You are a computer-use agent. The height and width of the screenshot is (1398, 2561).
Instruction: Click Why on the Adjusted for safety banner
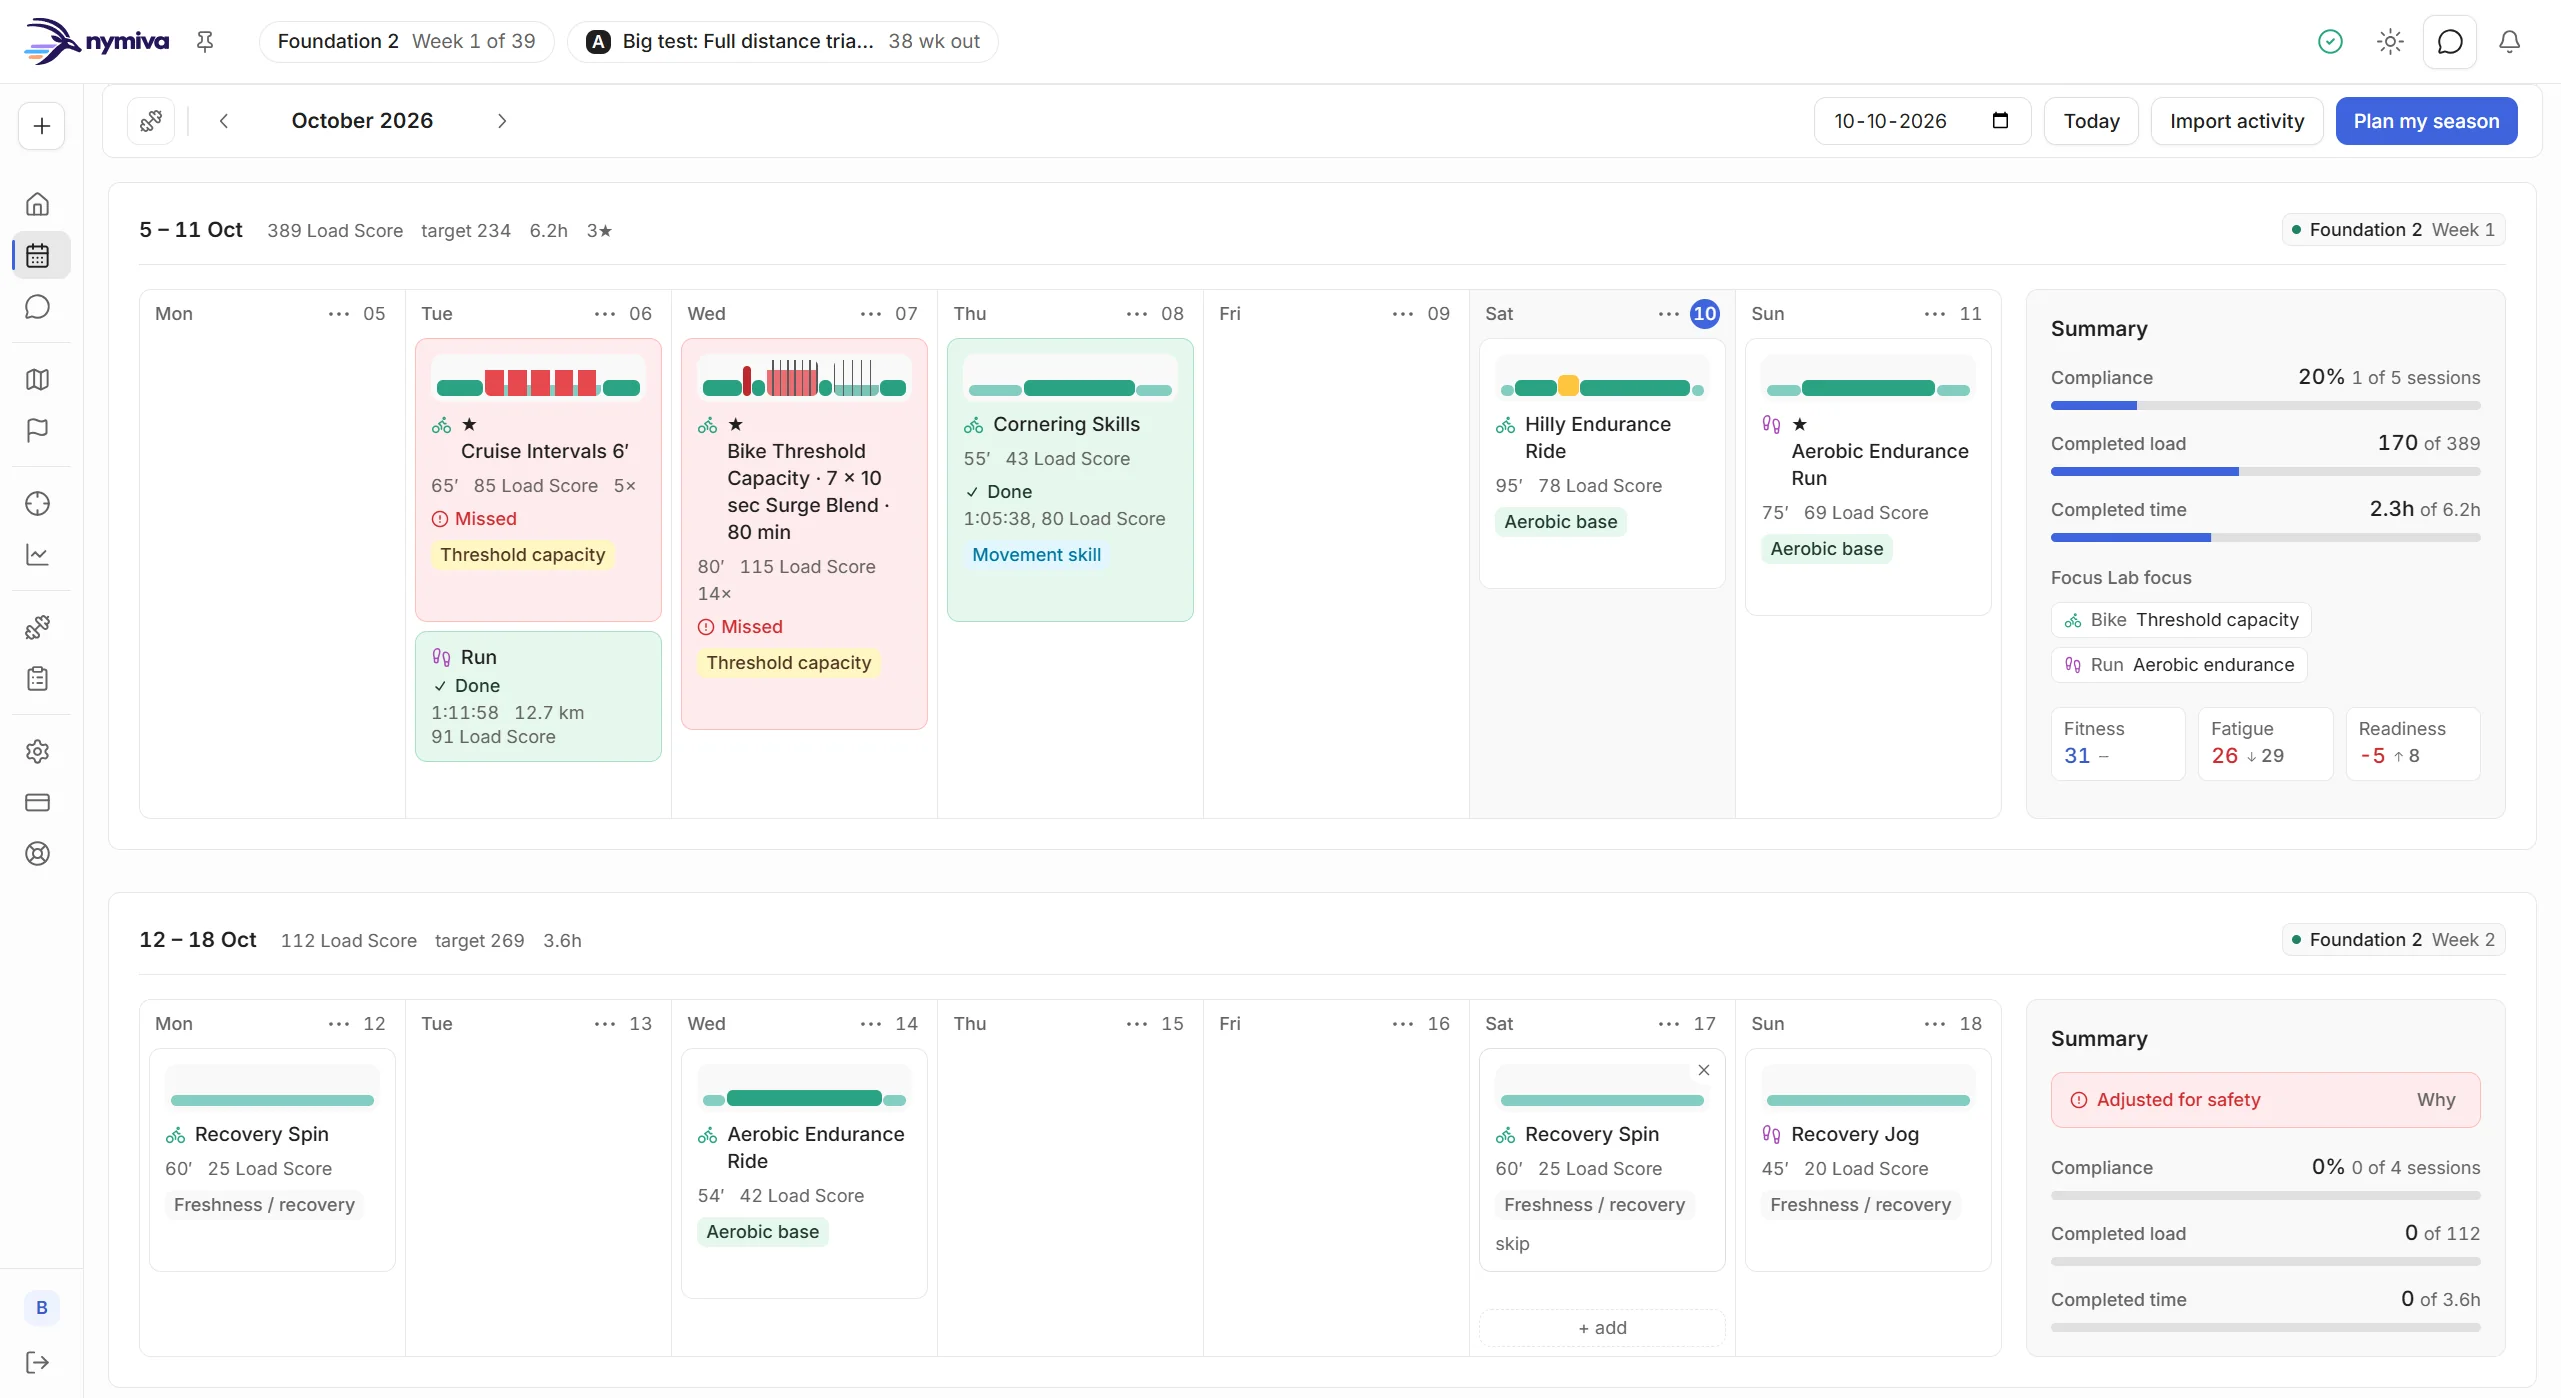2436,1100
